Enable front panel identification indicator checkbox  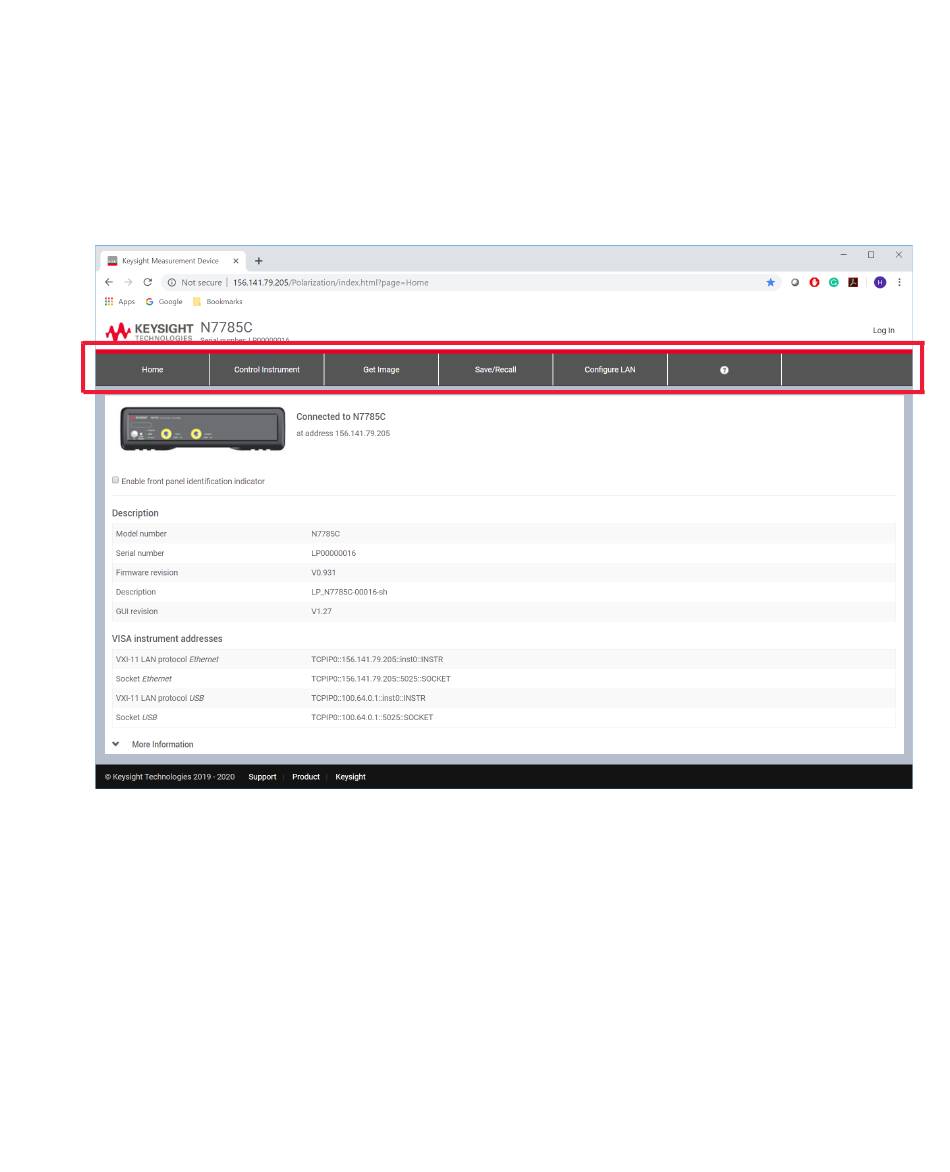116,481
